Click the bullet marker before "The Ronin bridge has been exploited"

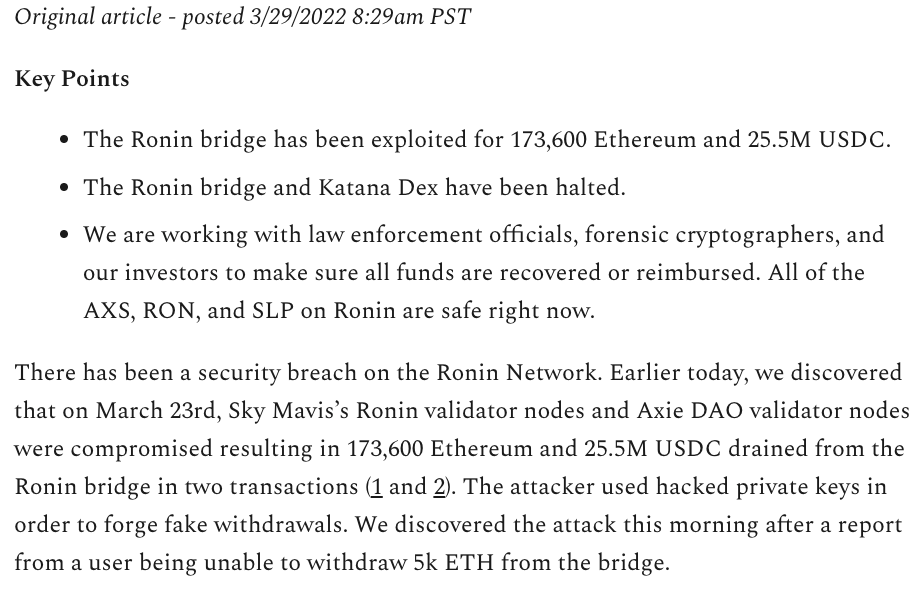pyautogui.click(x=65, y=140)
